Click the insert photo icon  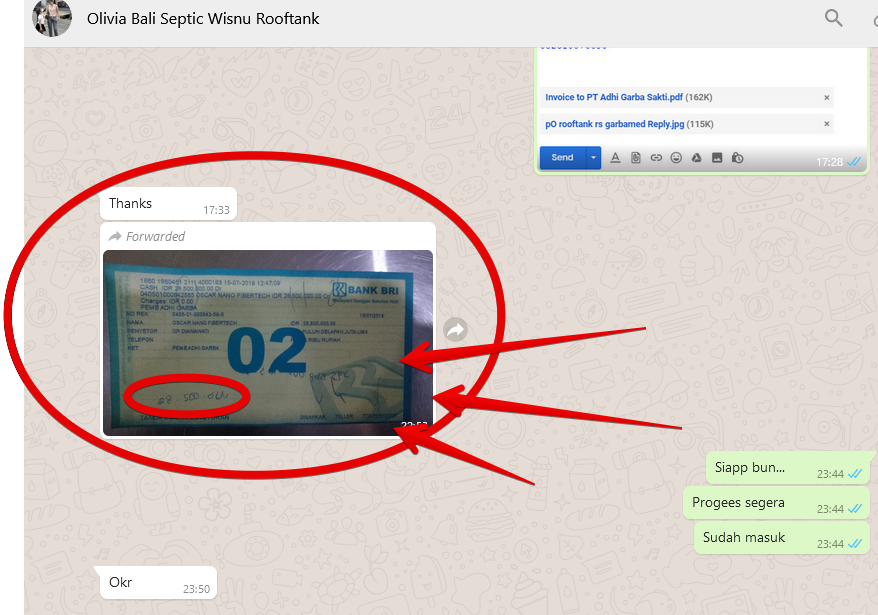(x=717, y=157)
